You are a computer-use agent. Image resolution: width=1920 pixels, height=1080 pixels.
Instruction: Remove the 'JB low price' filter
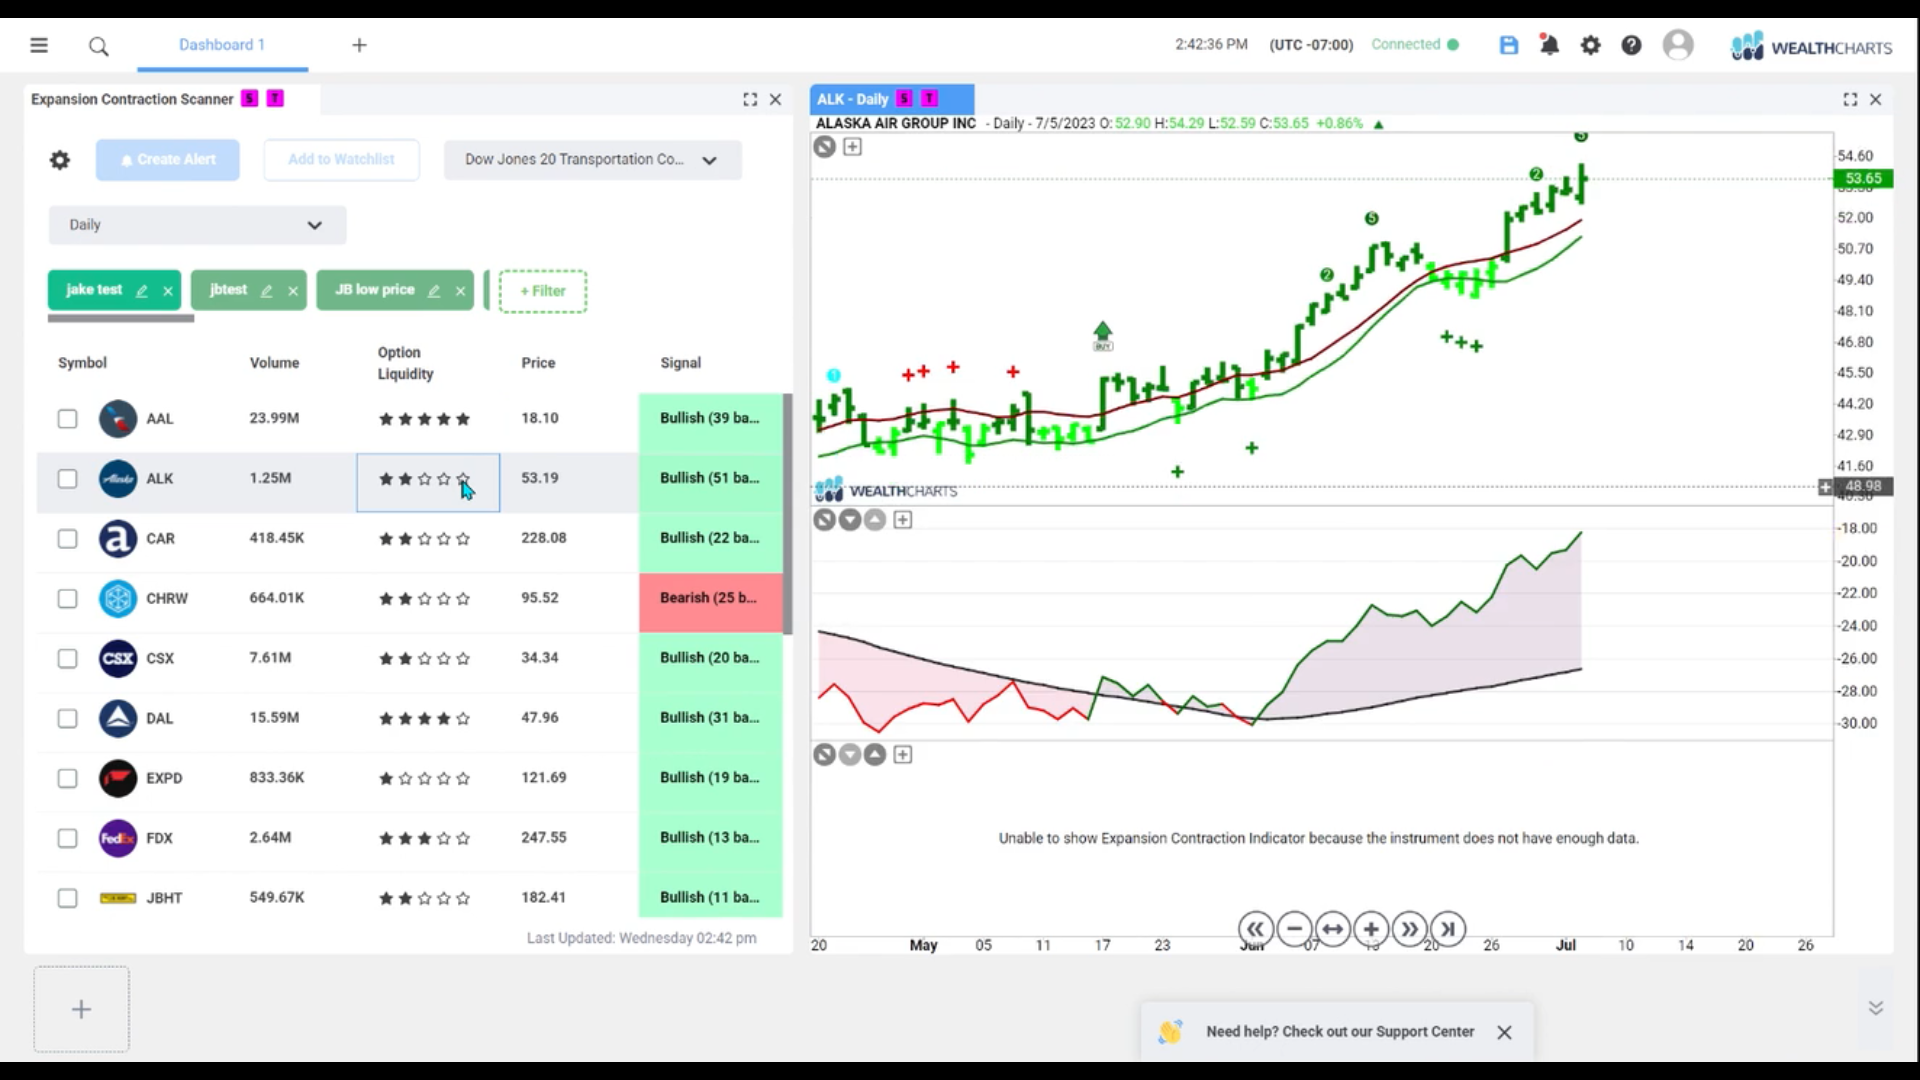coord(460,291)
